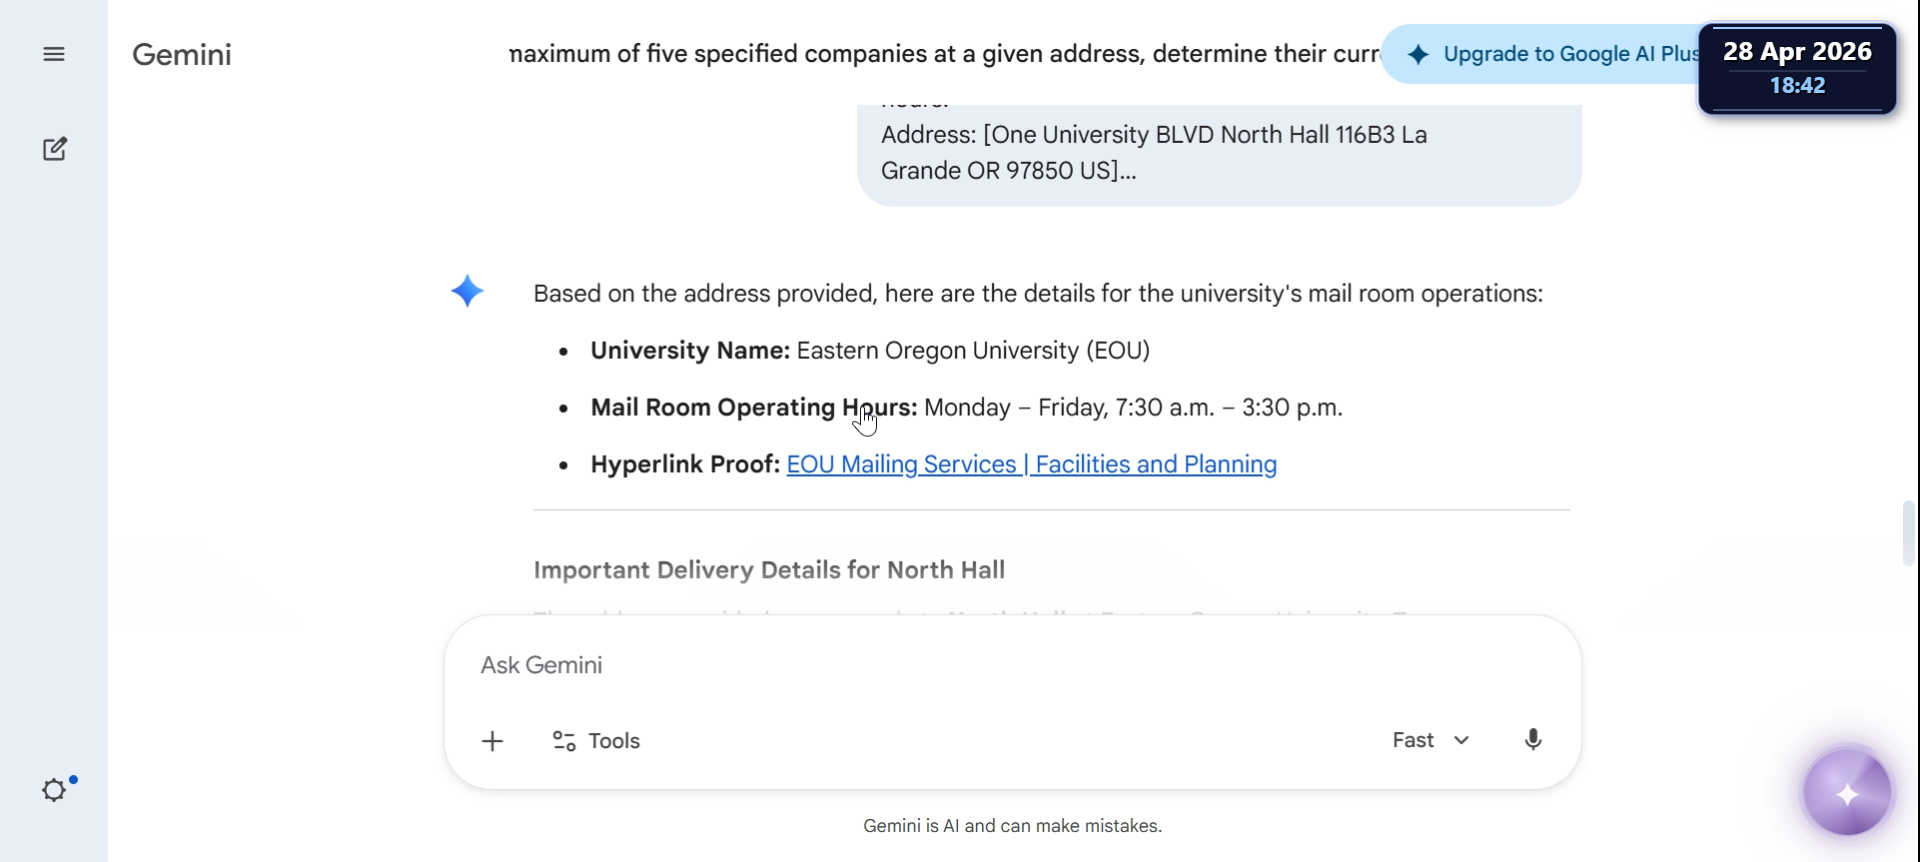Click the sliders icon beside Tools
Viewport: 1920px width, 862px height.
click(x=564, y=741)
